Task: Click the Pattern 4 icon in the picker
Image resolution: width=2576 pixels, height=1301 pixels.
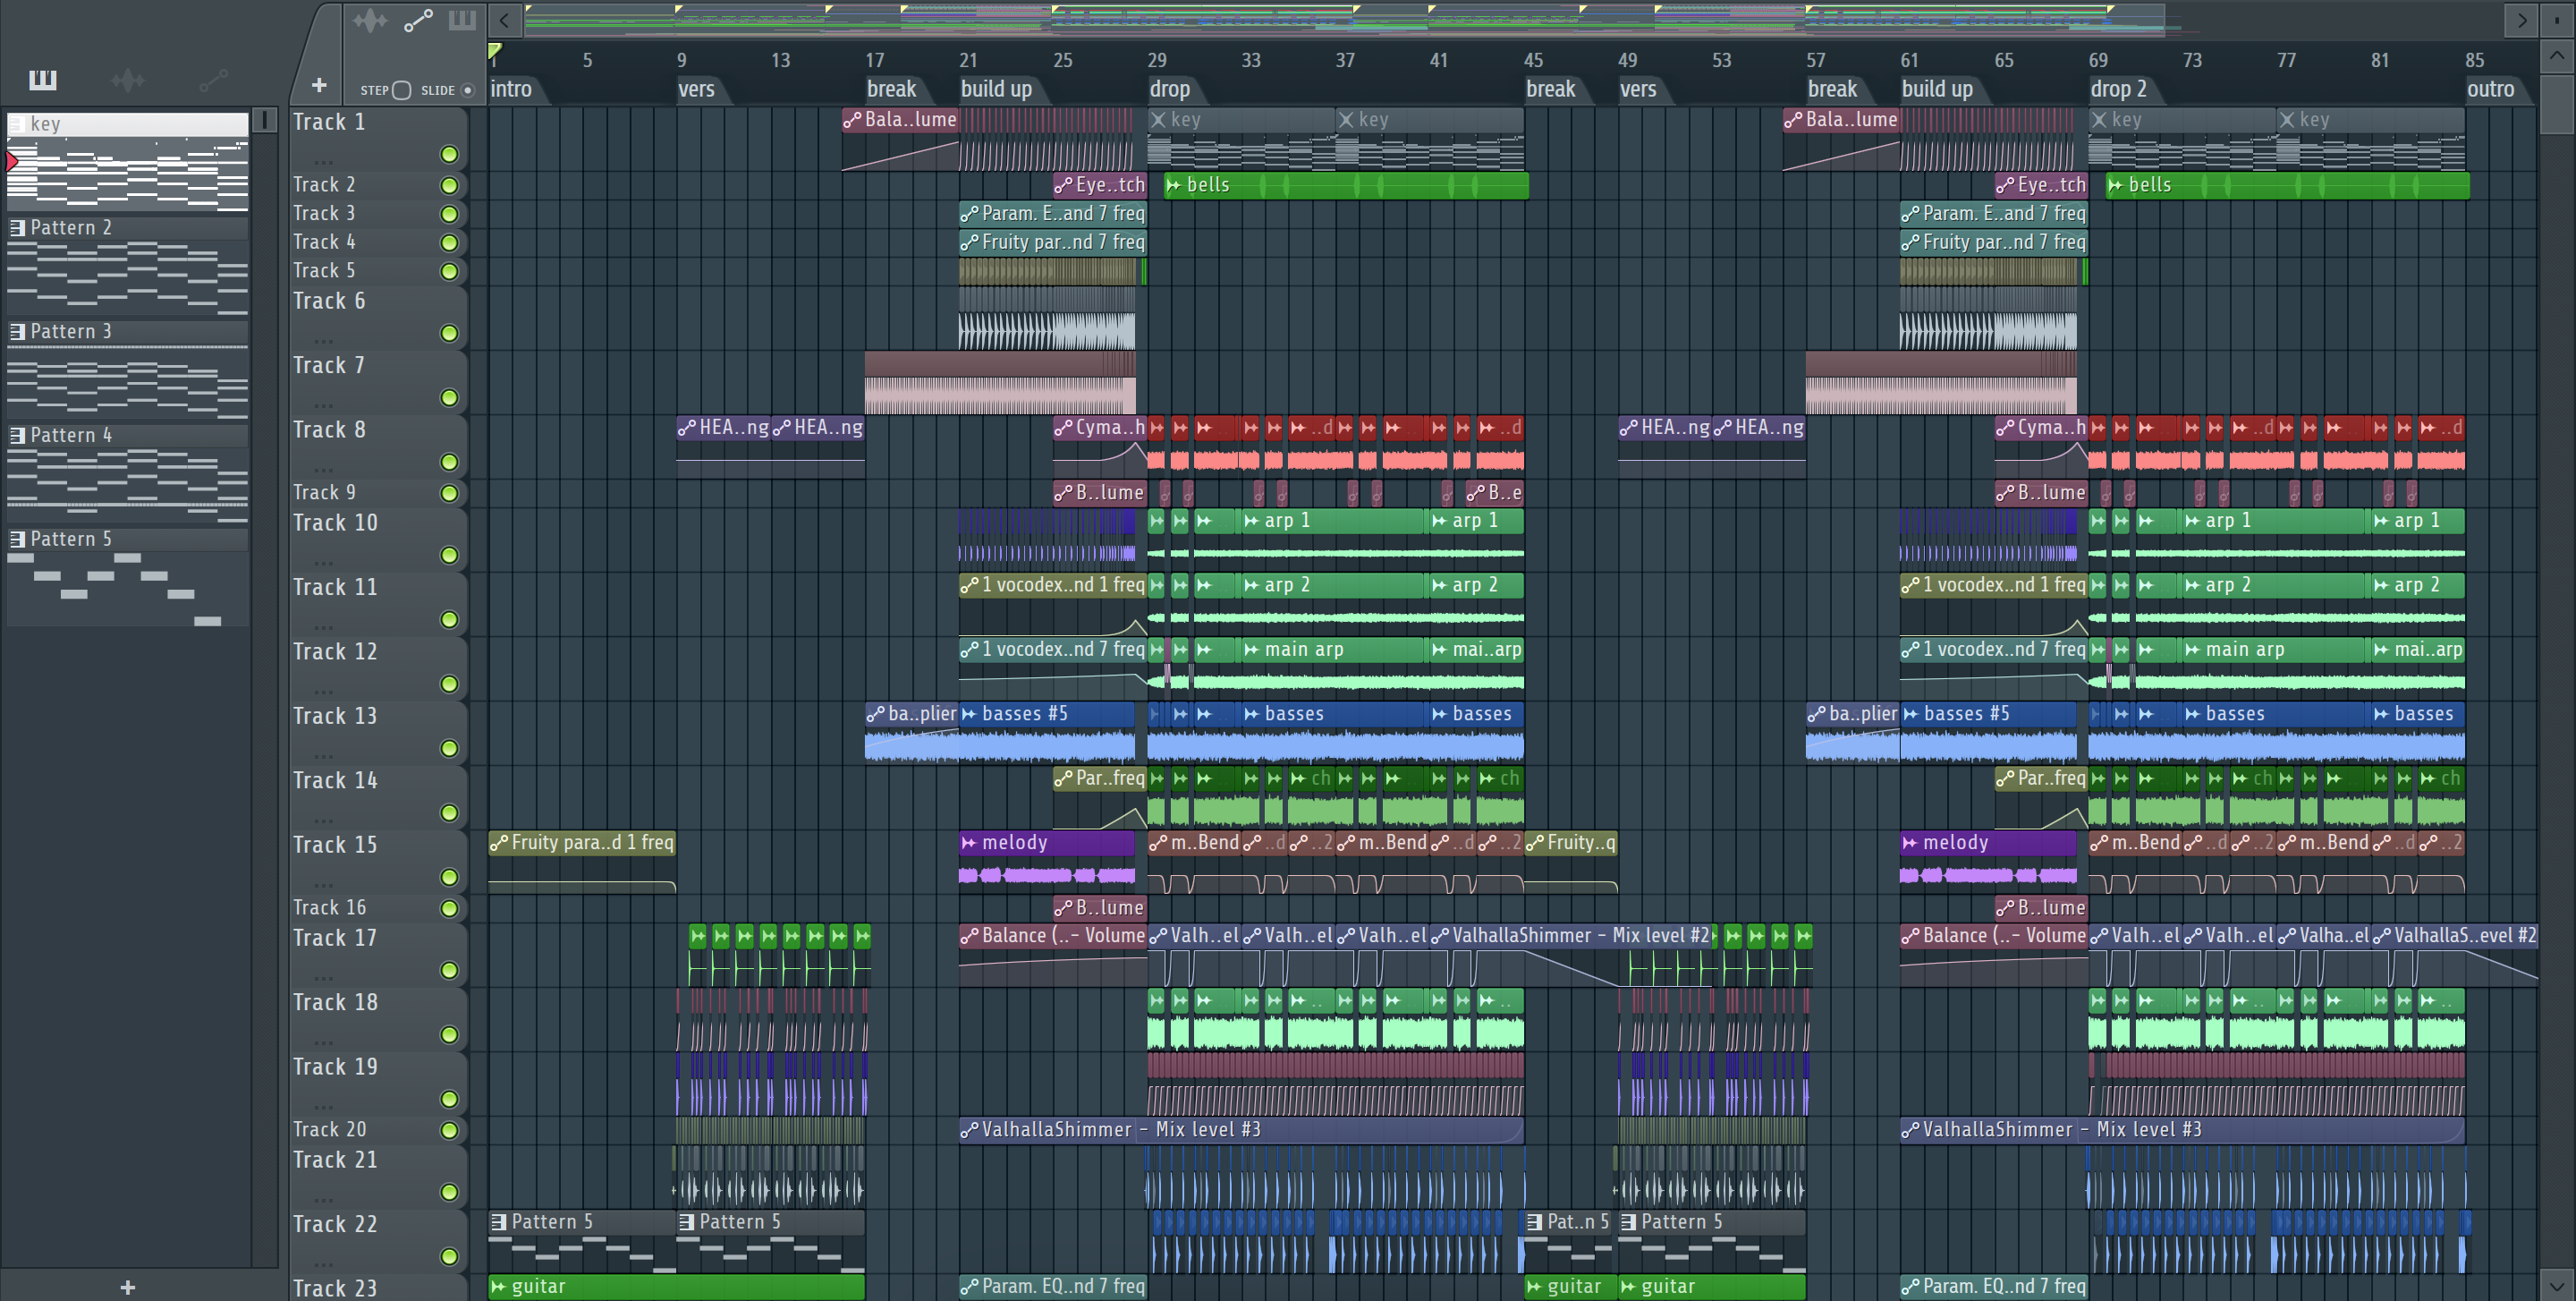Action: pos(17,436)
